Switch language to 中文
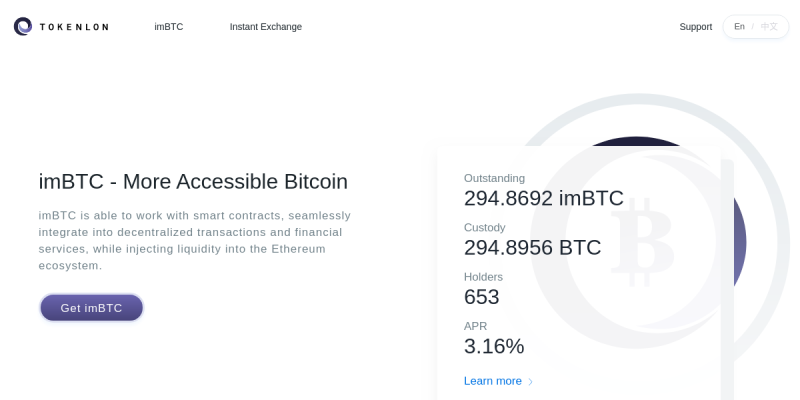The height and width of the screenshot is (400, 800). tap(769, 27)
